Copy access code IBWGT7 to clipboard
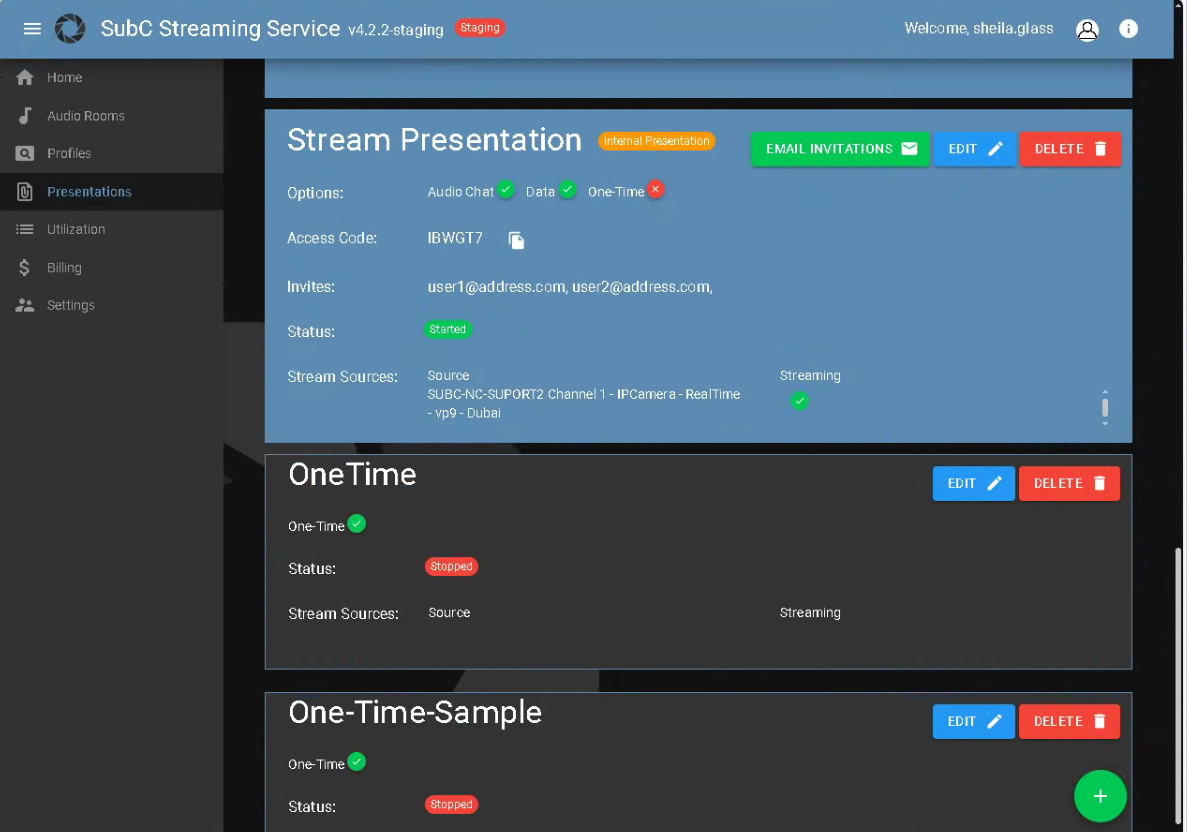Viewport: 1187px width, 832px height. 516,240
